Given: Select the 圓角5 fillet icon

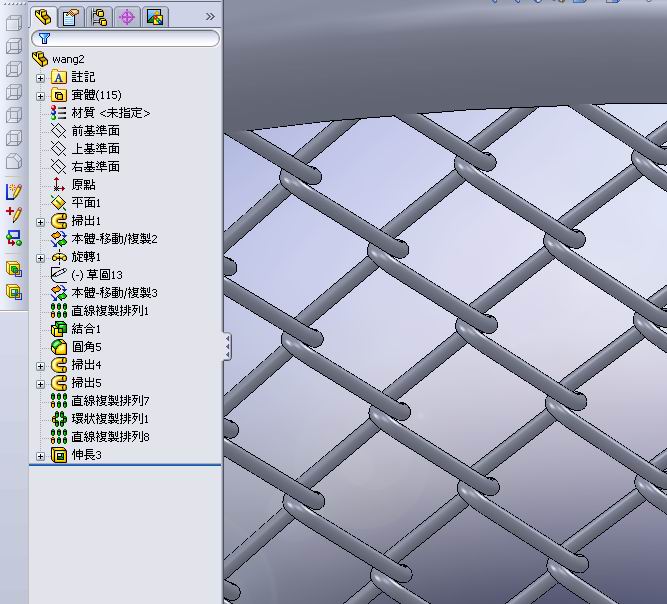Looking at the screenshot, I should 59,347.
